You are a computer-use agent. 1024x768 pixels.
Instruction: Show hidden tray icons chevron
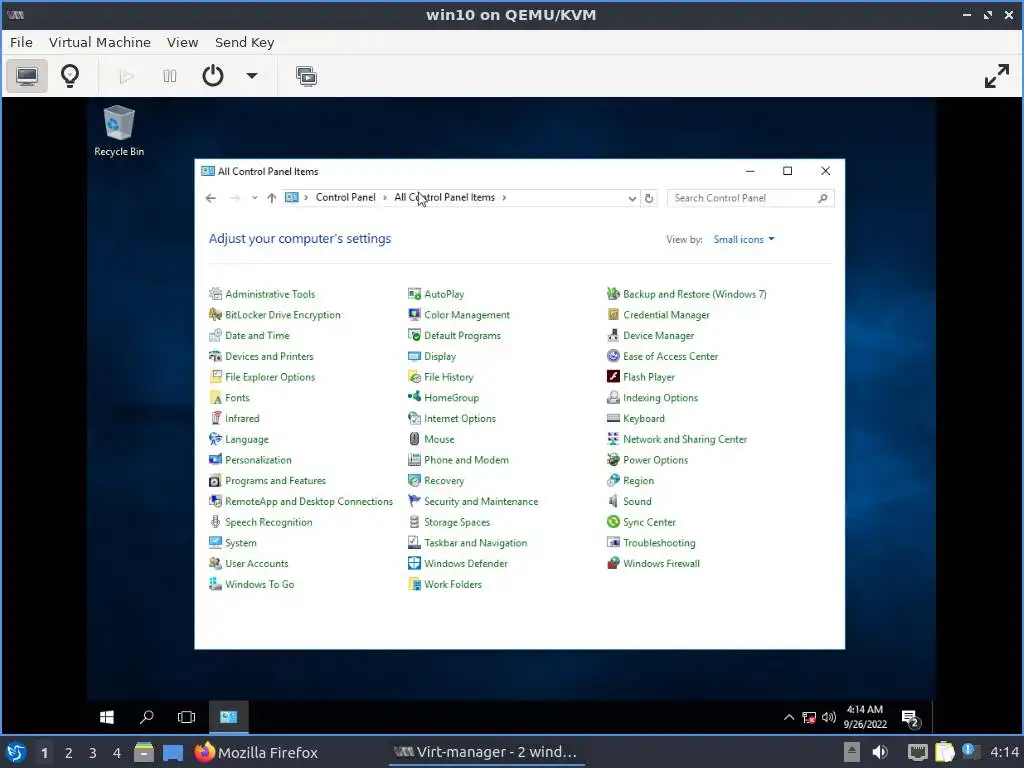(x=789, y=717)
